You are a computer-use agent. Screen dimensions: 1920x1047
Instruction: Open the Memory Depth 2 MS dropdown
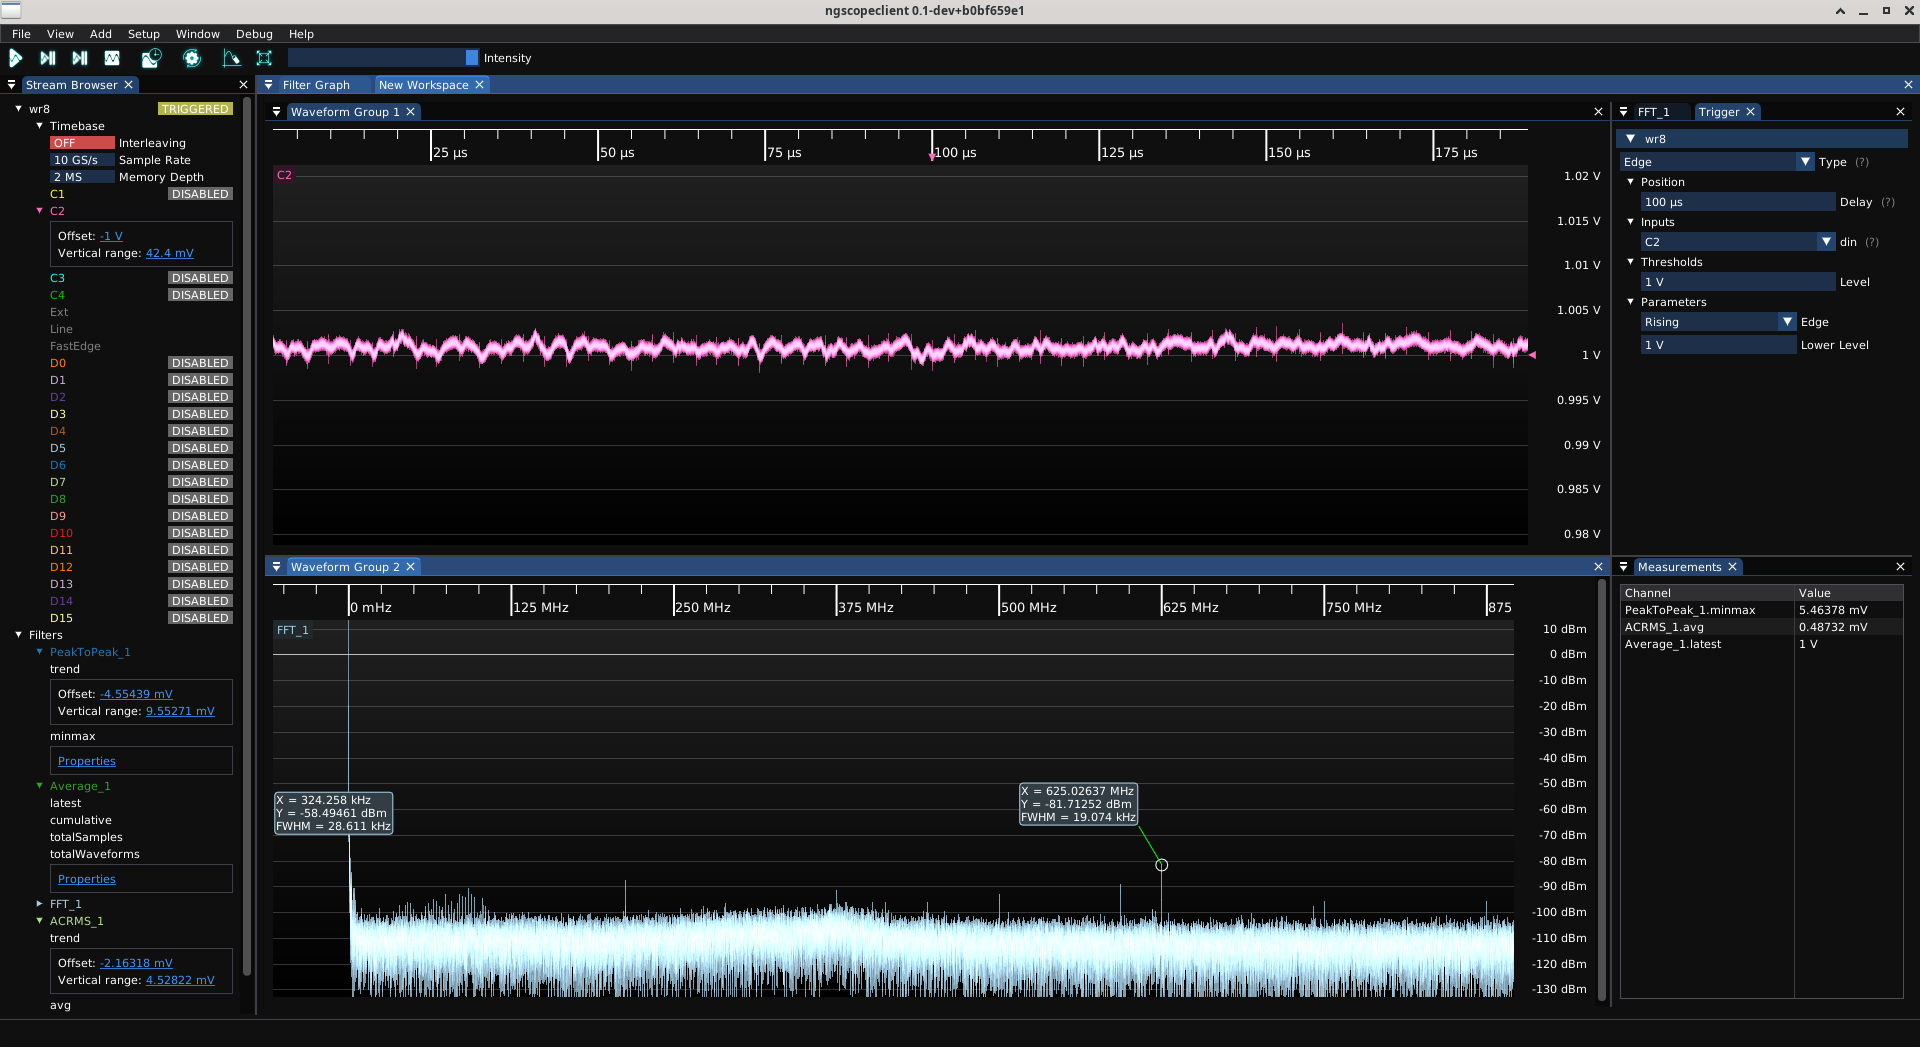[82, 177]
